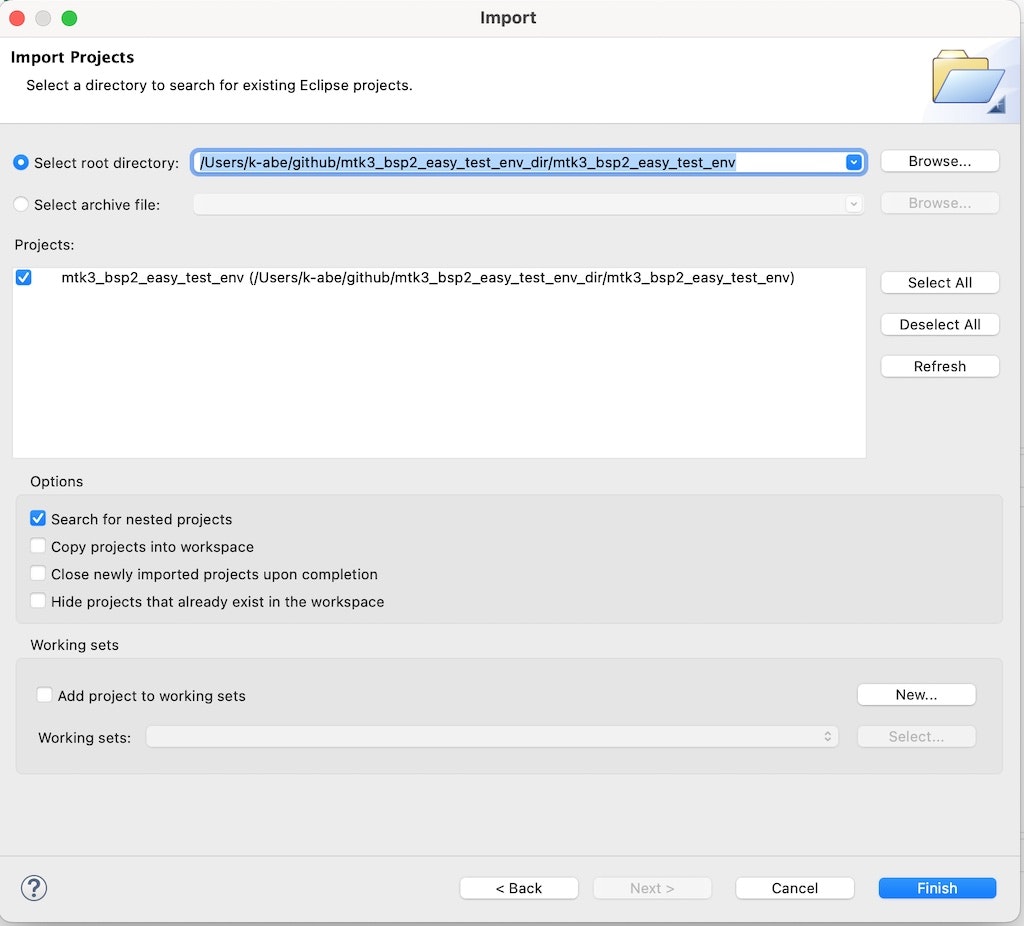The width and height of the screenshot is (1024, 926).
Task: Click Browse next to root directory
Action: [x=938, y=161]
